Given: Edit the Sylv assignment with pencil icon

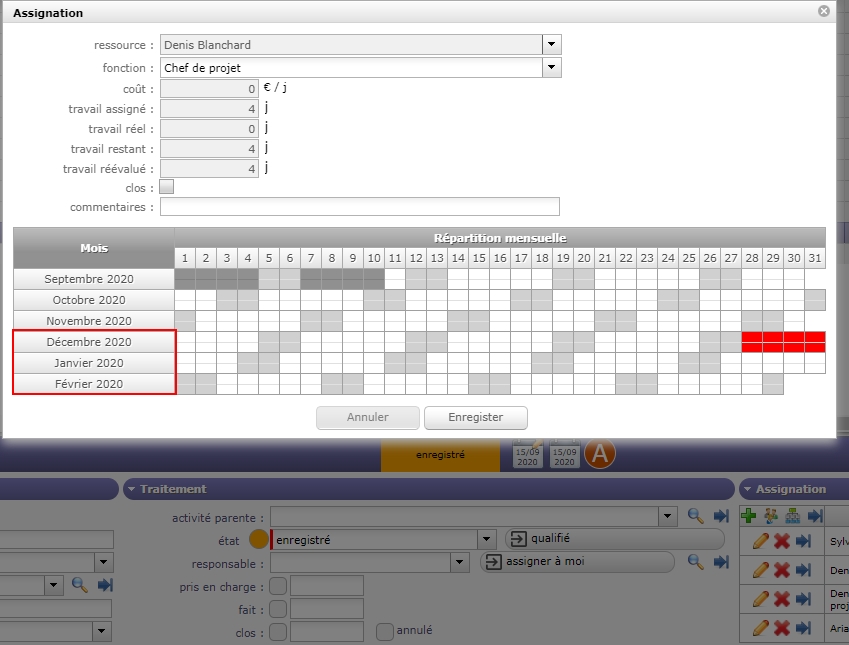Looking at the screenshot, I should [x=760, y=540].
